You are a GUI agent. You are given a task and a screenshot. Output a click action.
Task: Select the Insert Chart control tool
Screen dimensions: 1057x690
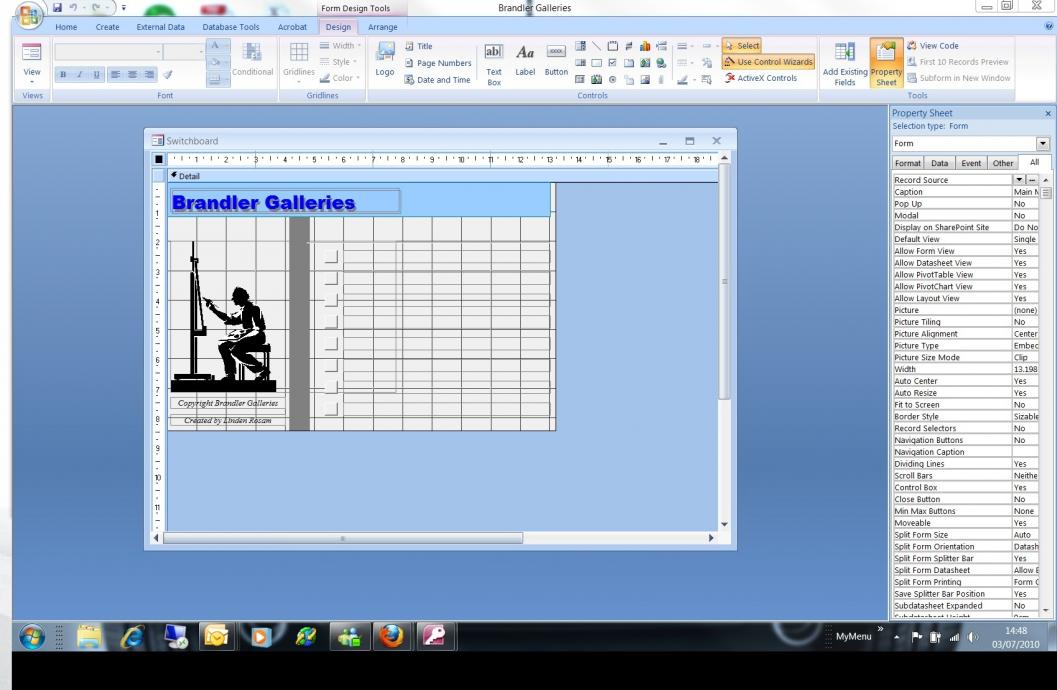click(645, 46)
